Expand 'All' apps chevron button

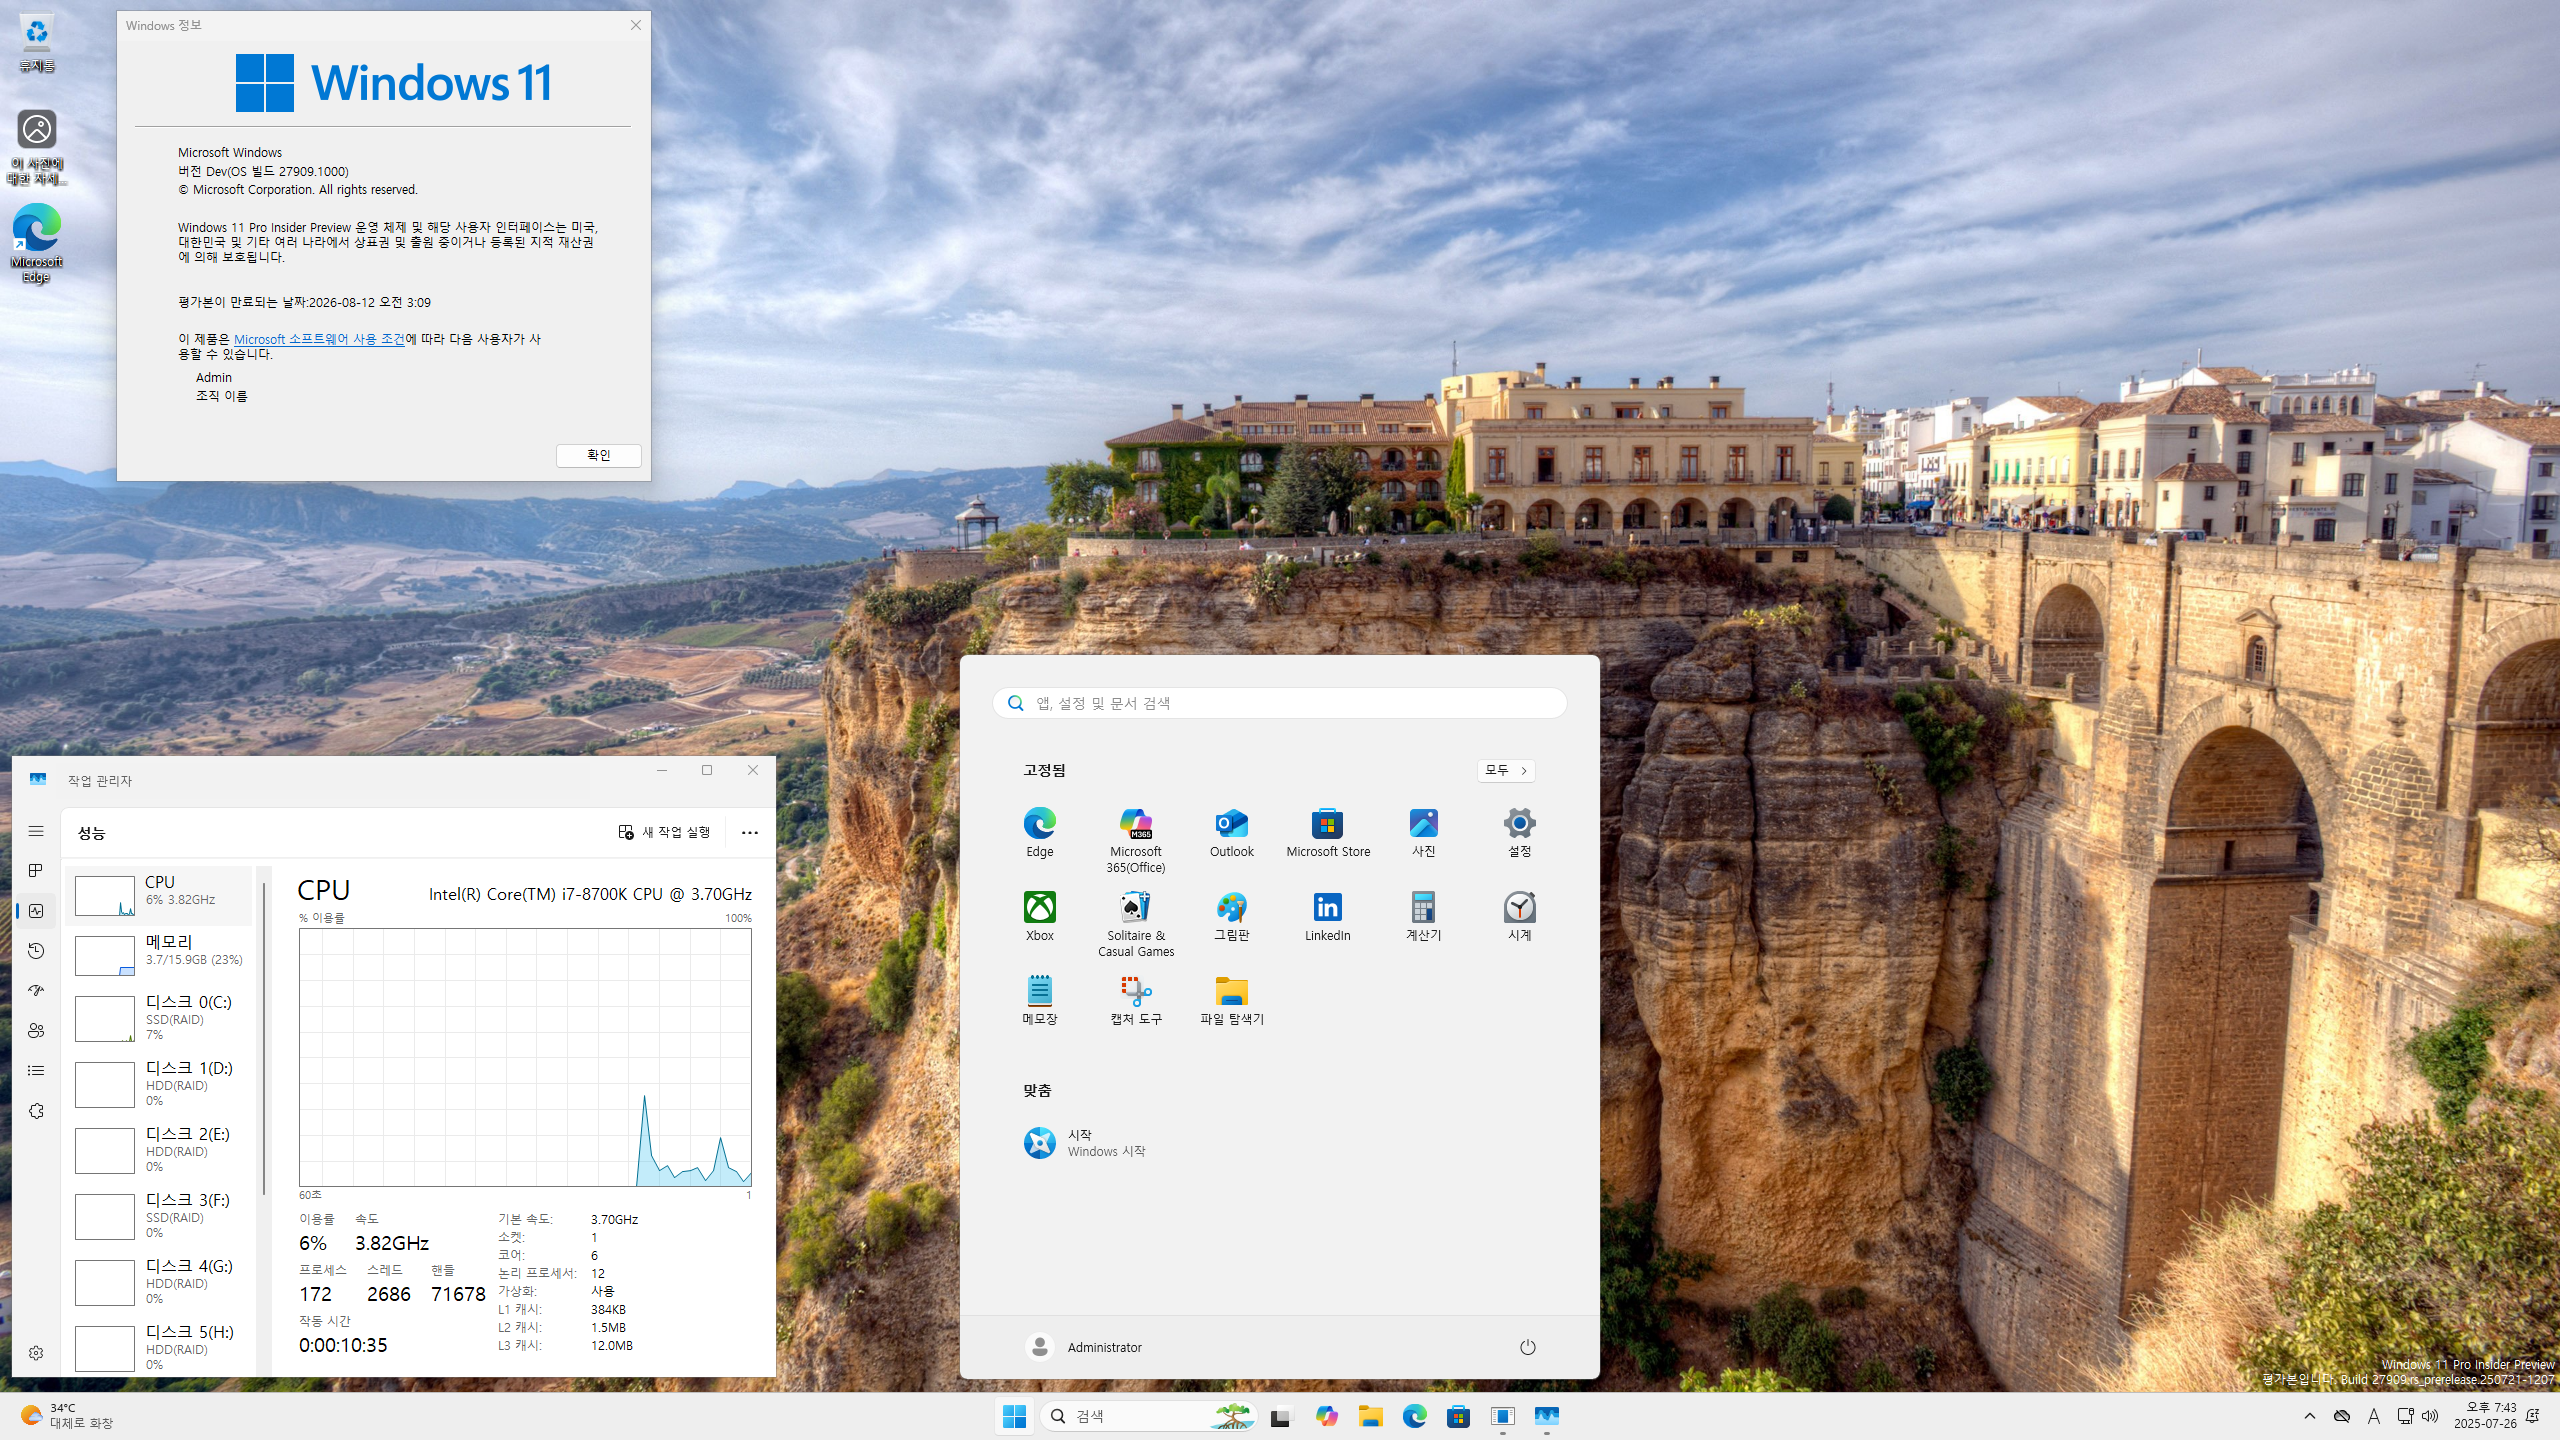click(1506, 770)
